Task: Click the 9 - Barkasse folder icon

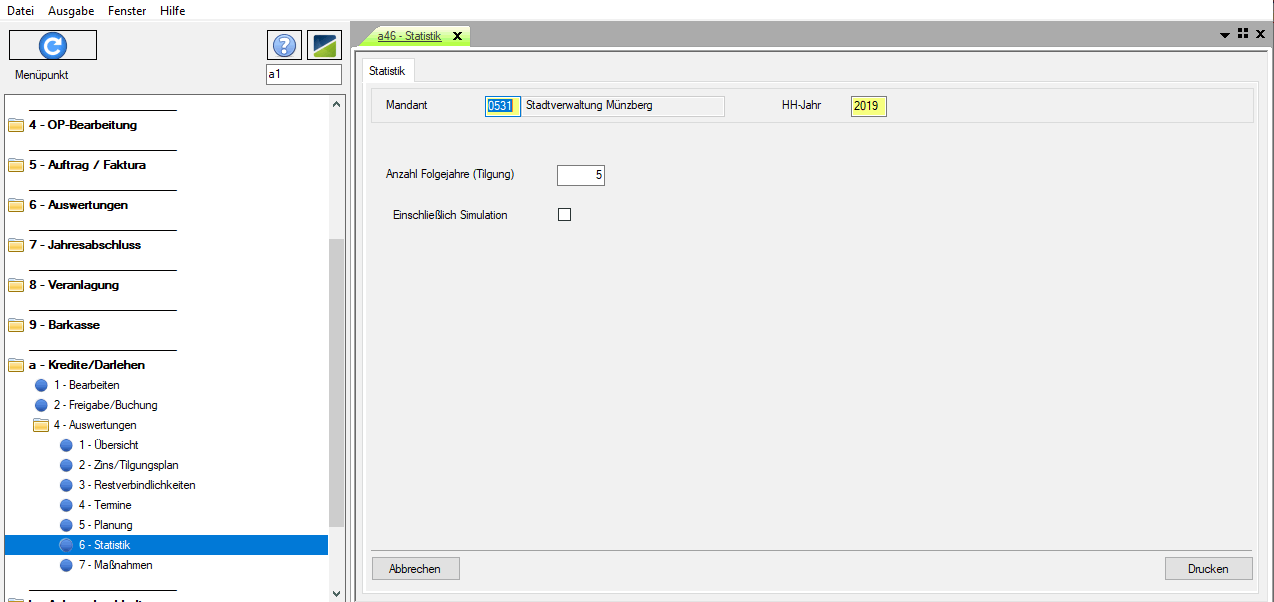Action: click(15, 325)
